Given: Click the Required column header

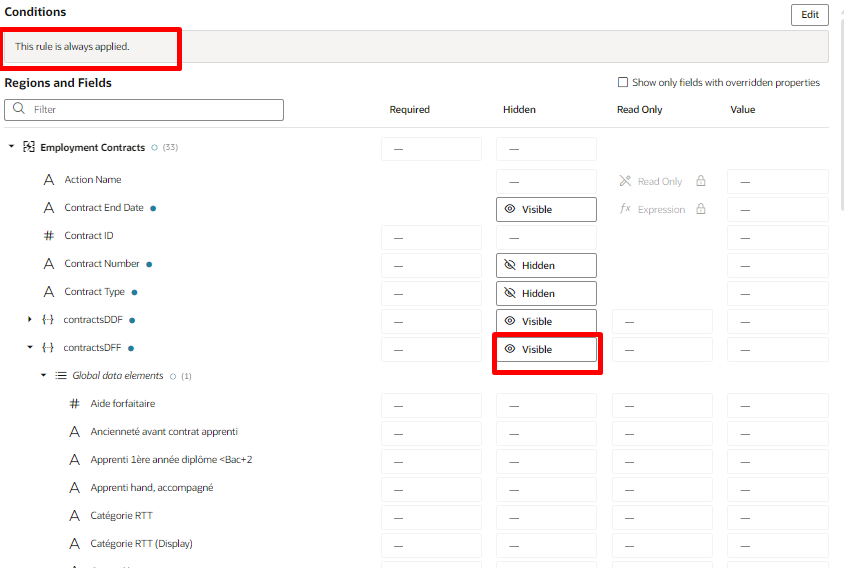Looking at the screenshot, I should 410,110.
